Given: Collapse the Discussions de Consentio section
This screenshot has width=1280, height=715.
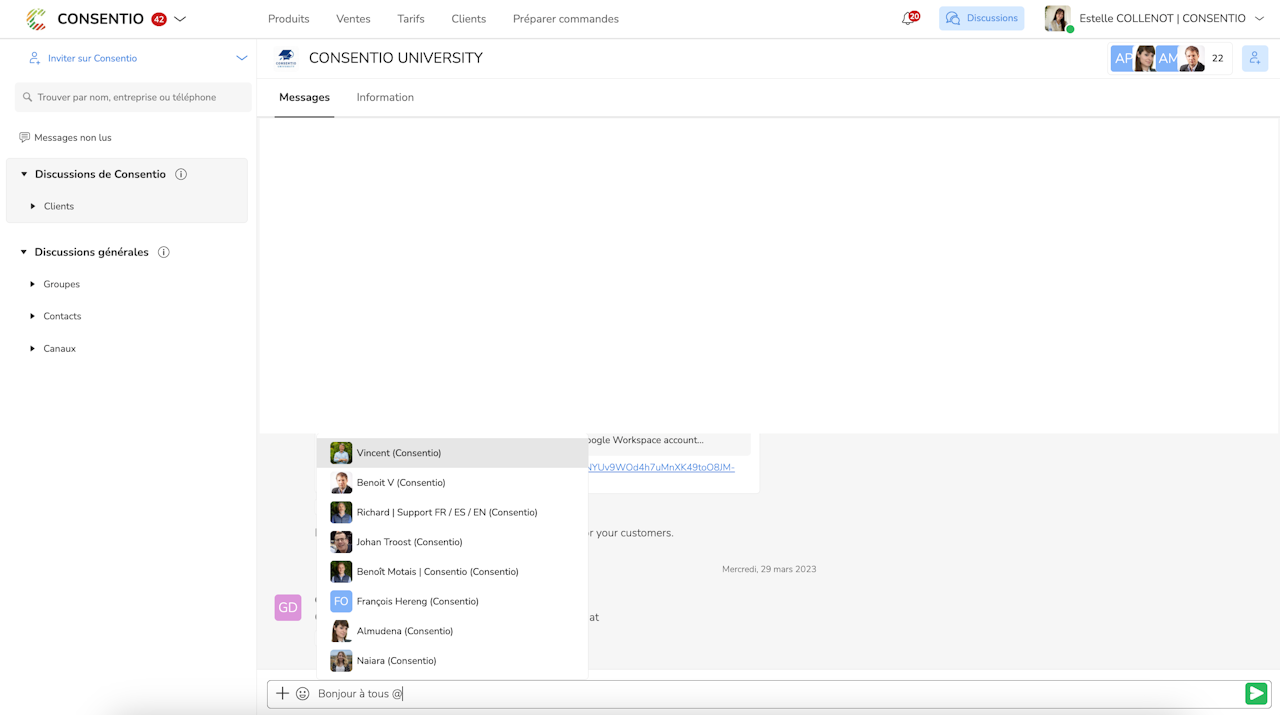Looking at the screenshot, I should [24, 174].
